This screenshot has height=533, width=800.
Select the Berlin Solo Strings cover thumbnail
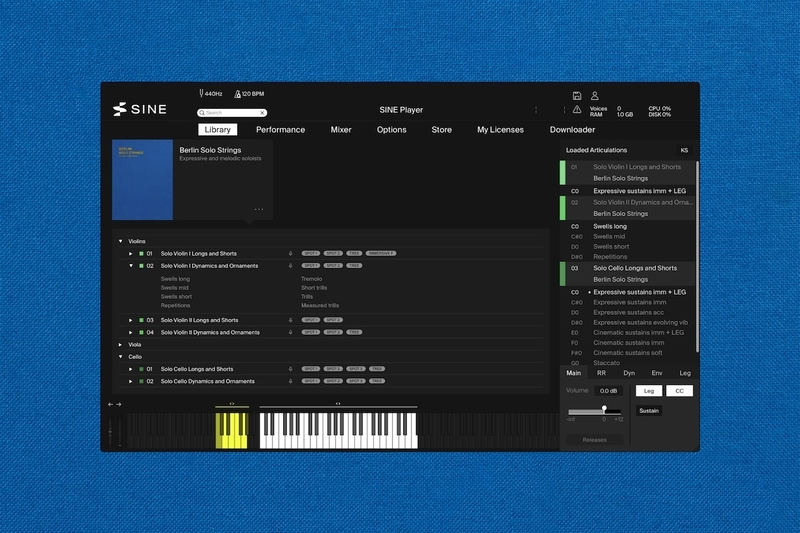(x=142, y=180)
